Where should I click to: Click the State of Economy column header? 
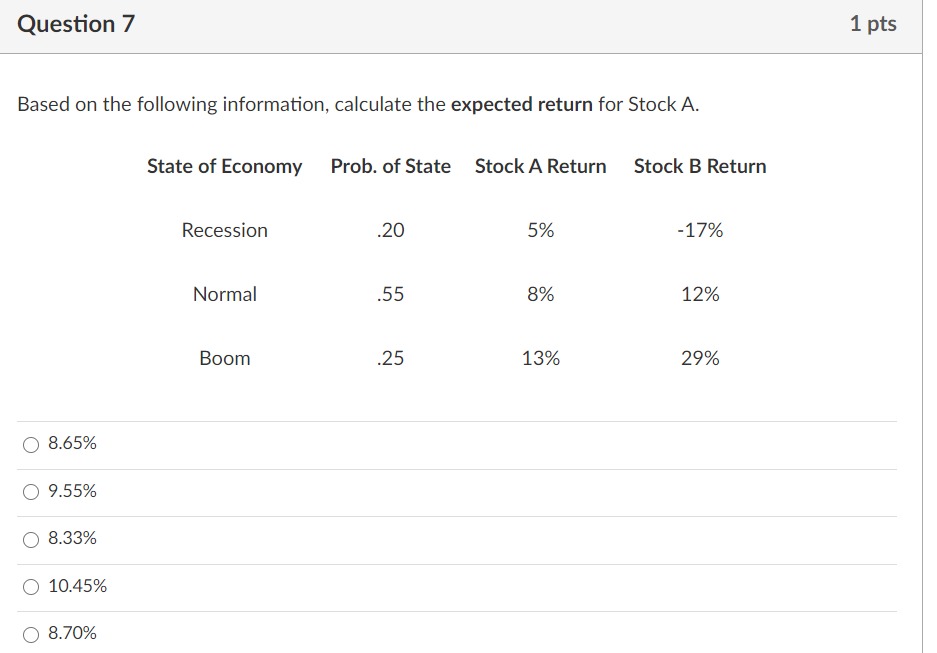[224, 167]
